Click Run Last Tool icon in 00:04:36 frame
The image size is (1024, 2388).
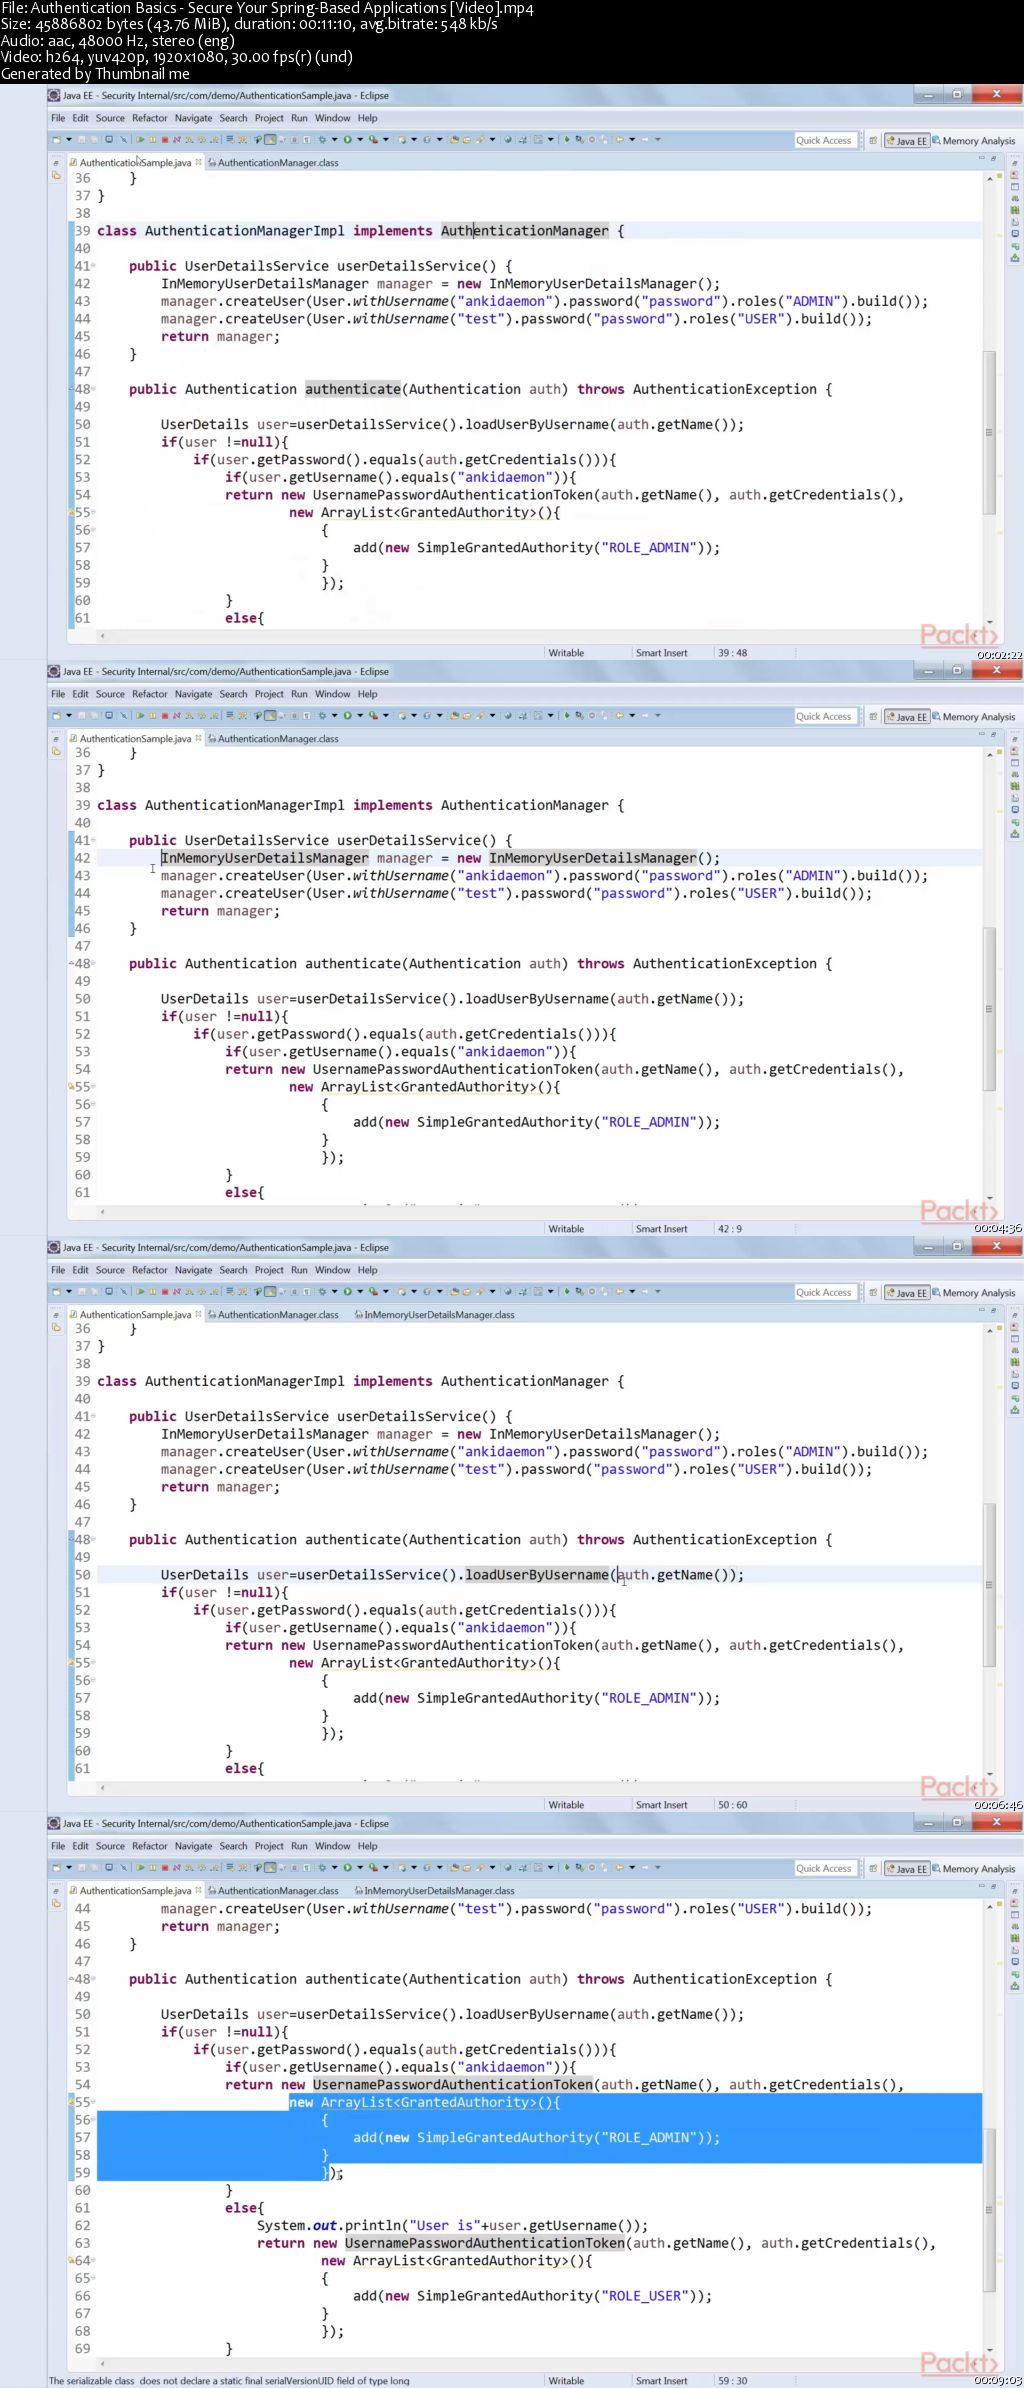click(372, 716)
